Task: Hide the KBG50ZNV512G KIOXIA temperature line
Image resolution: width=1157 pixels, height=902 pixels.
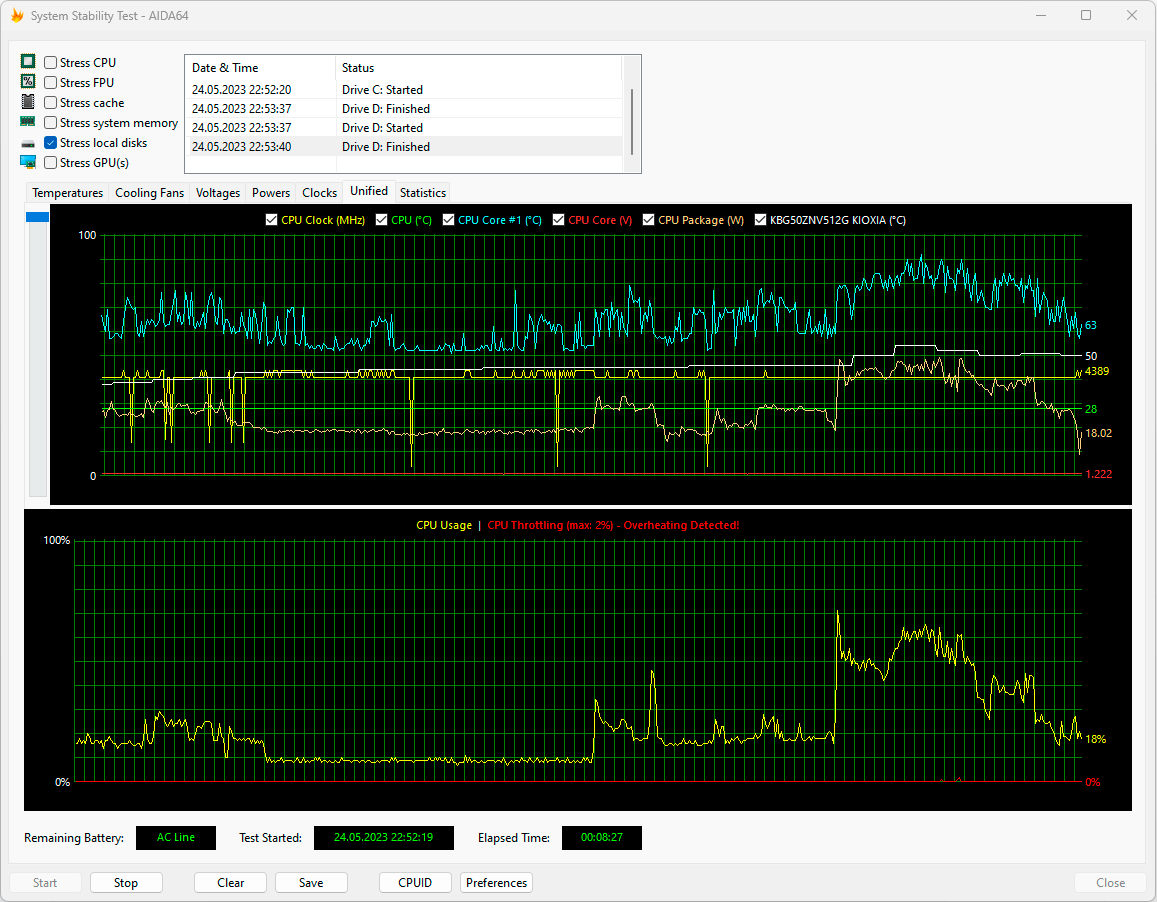Action: pos(760,220)
